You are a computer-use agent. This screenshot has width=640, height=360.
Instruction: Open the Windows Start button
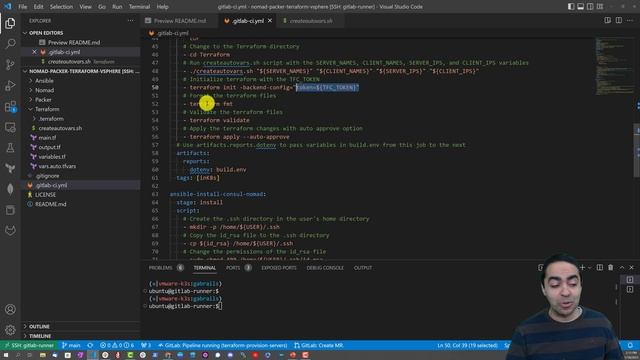pos(6,355)
